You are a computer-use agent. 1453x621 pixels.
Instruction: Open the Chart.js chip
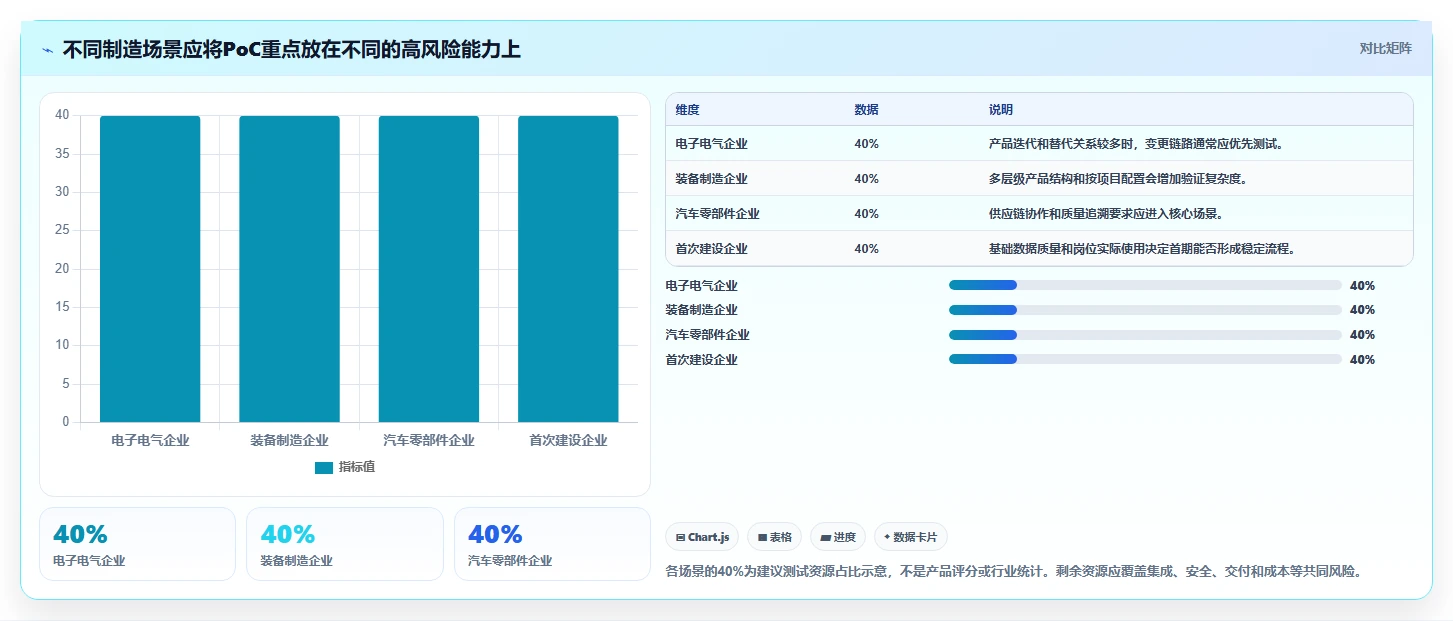click(702, 537)
